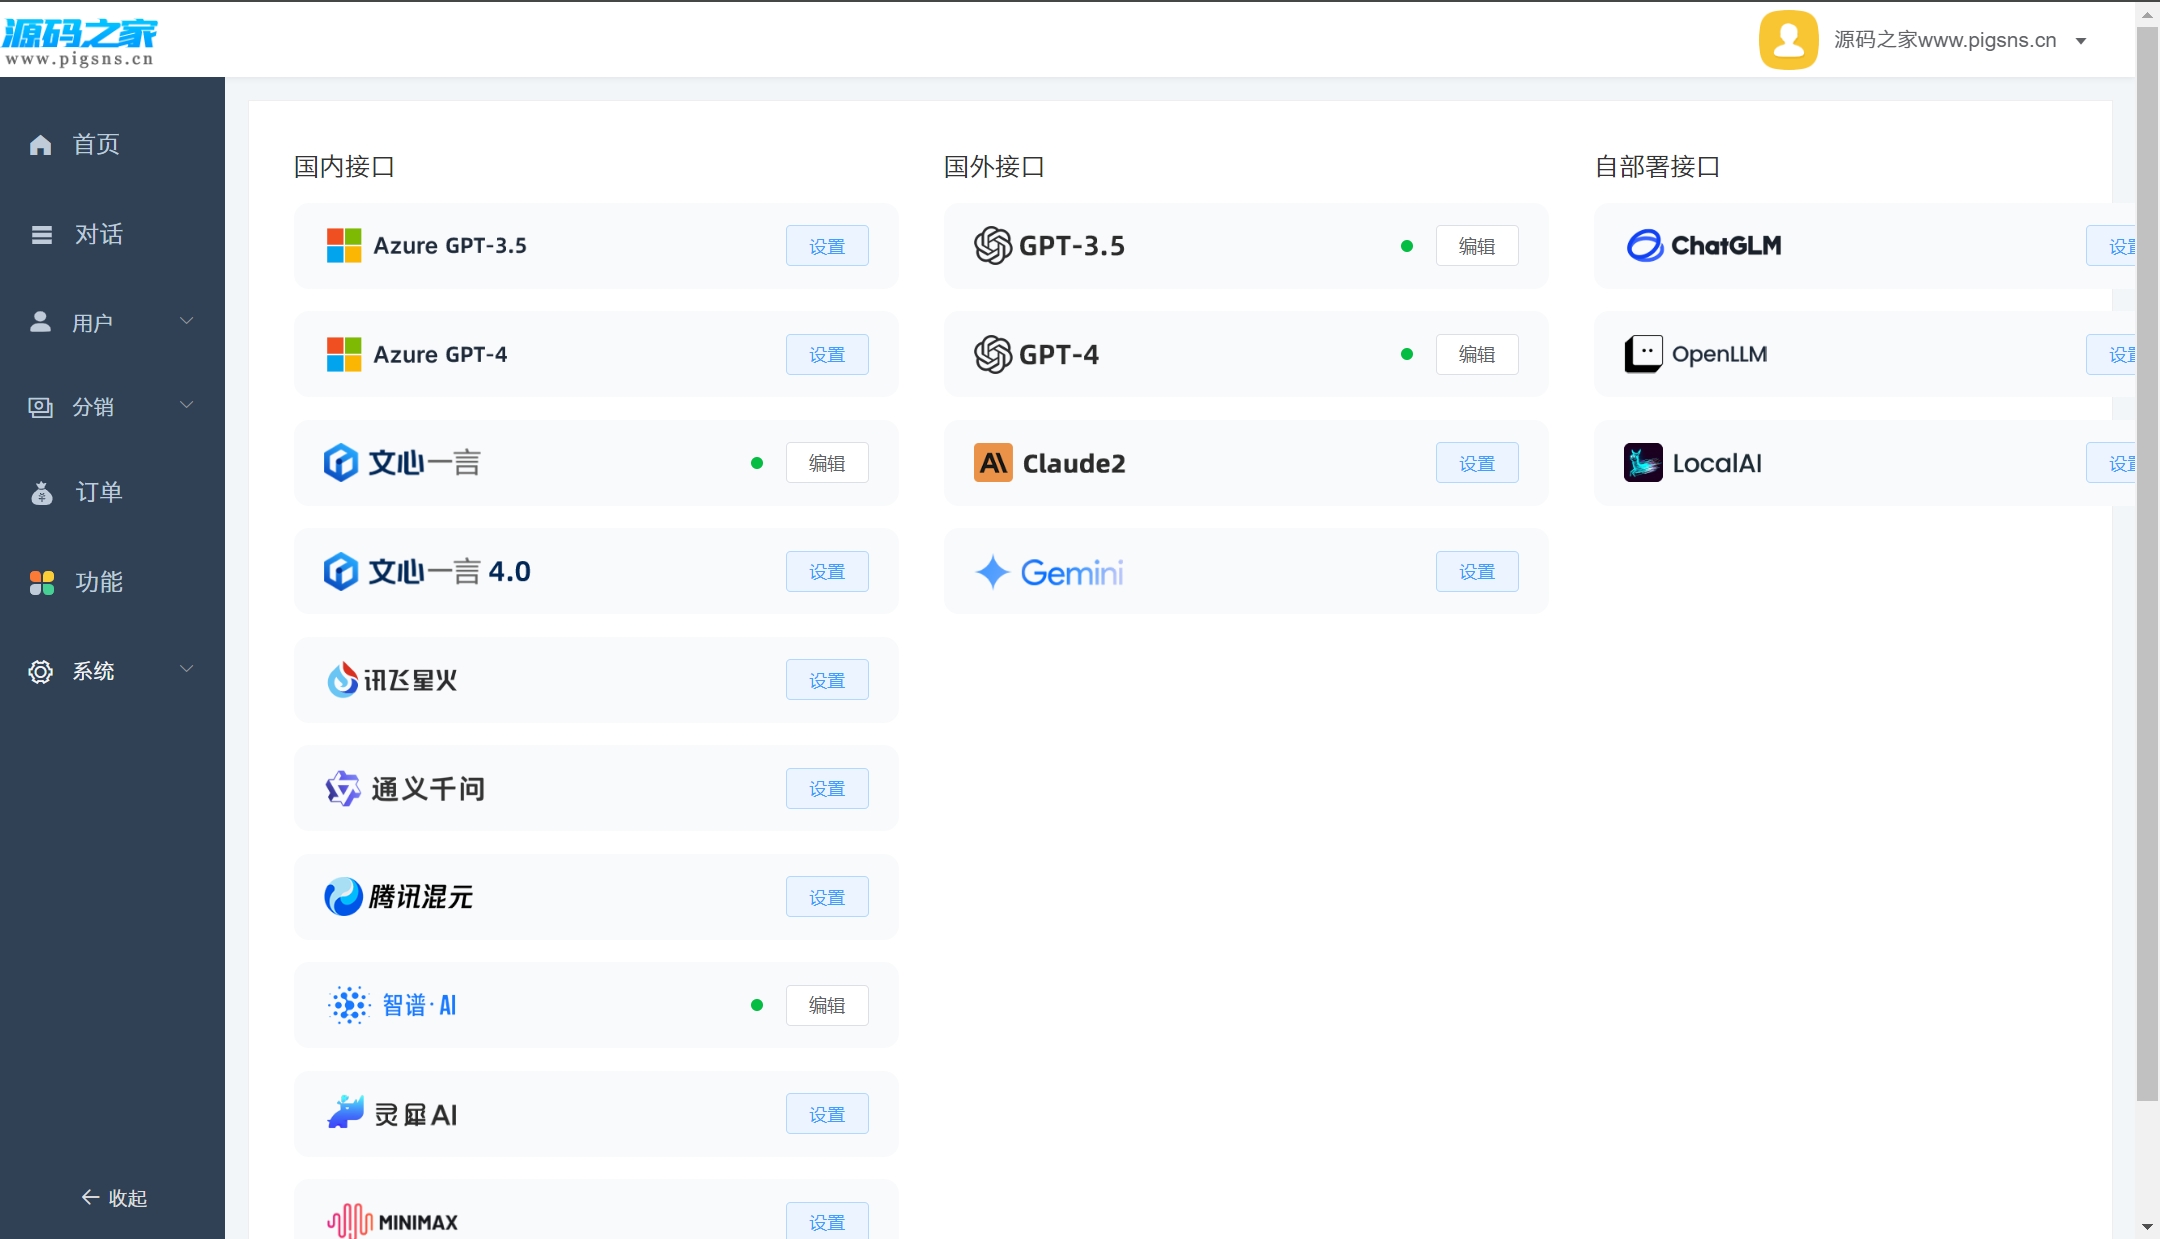This screenshot has width=2160, height=1239.
Task: Click the 用户 person icon in sidebar
Action: coord(40,322)
